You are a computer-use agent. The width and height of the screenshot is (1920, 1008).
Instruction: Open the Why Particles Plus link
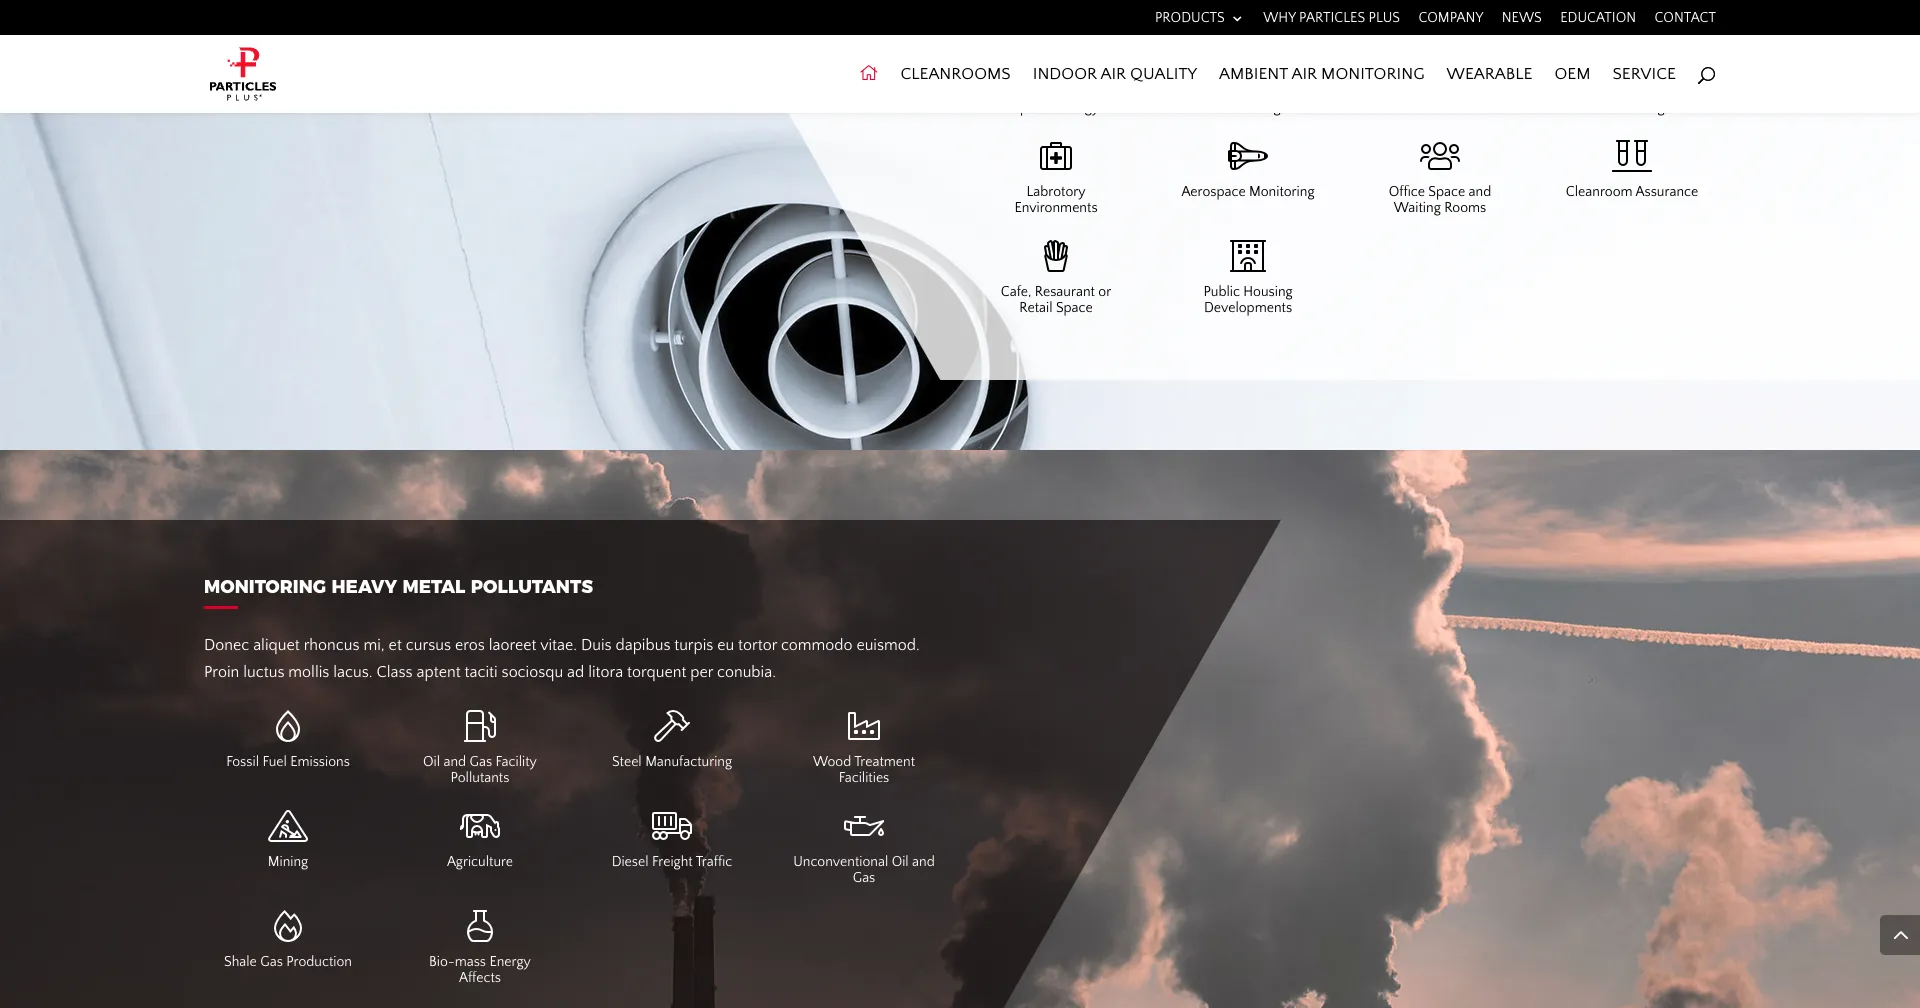tap(1331, 17)
